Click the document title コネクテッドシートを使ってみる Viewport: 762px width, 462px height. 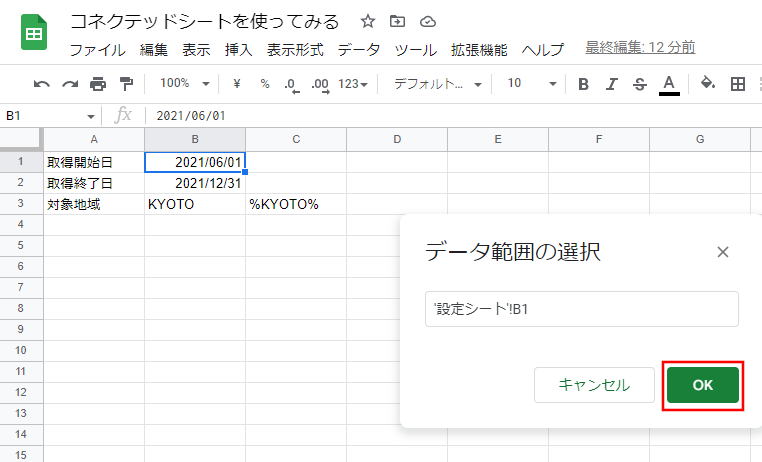(205, 22)
